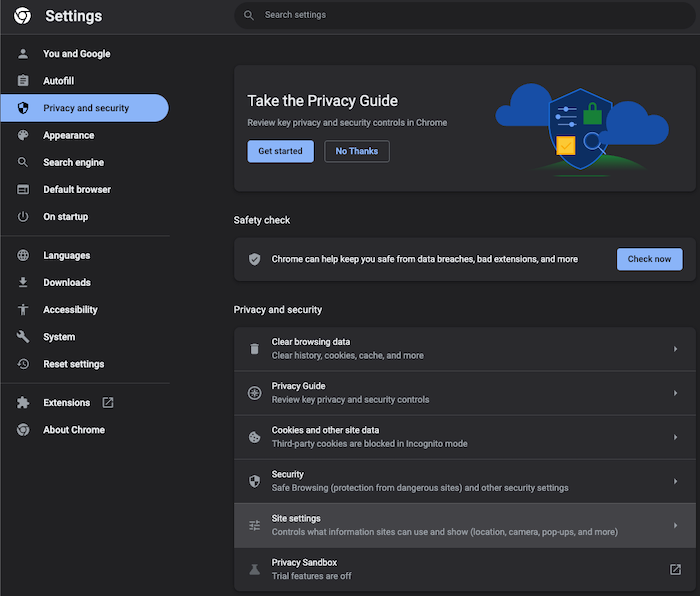The height and width of the screenshot is (596, 700).
Task: Click the On startup power icon
Action: (x=23, y=217)
